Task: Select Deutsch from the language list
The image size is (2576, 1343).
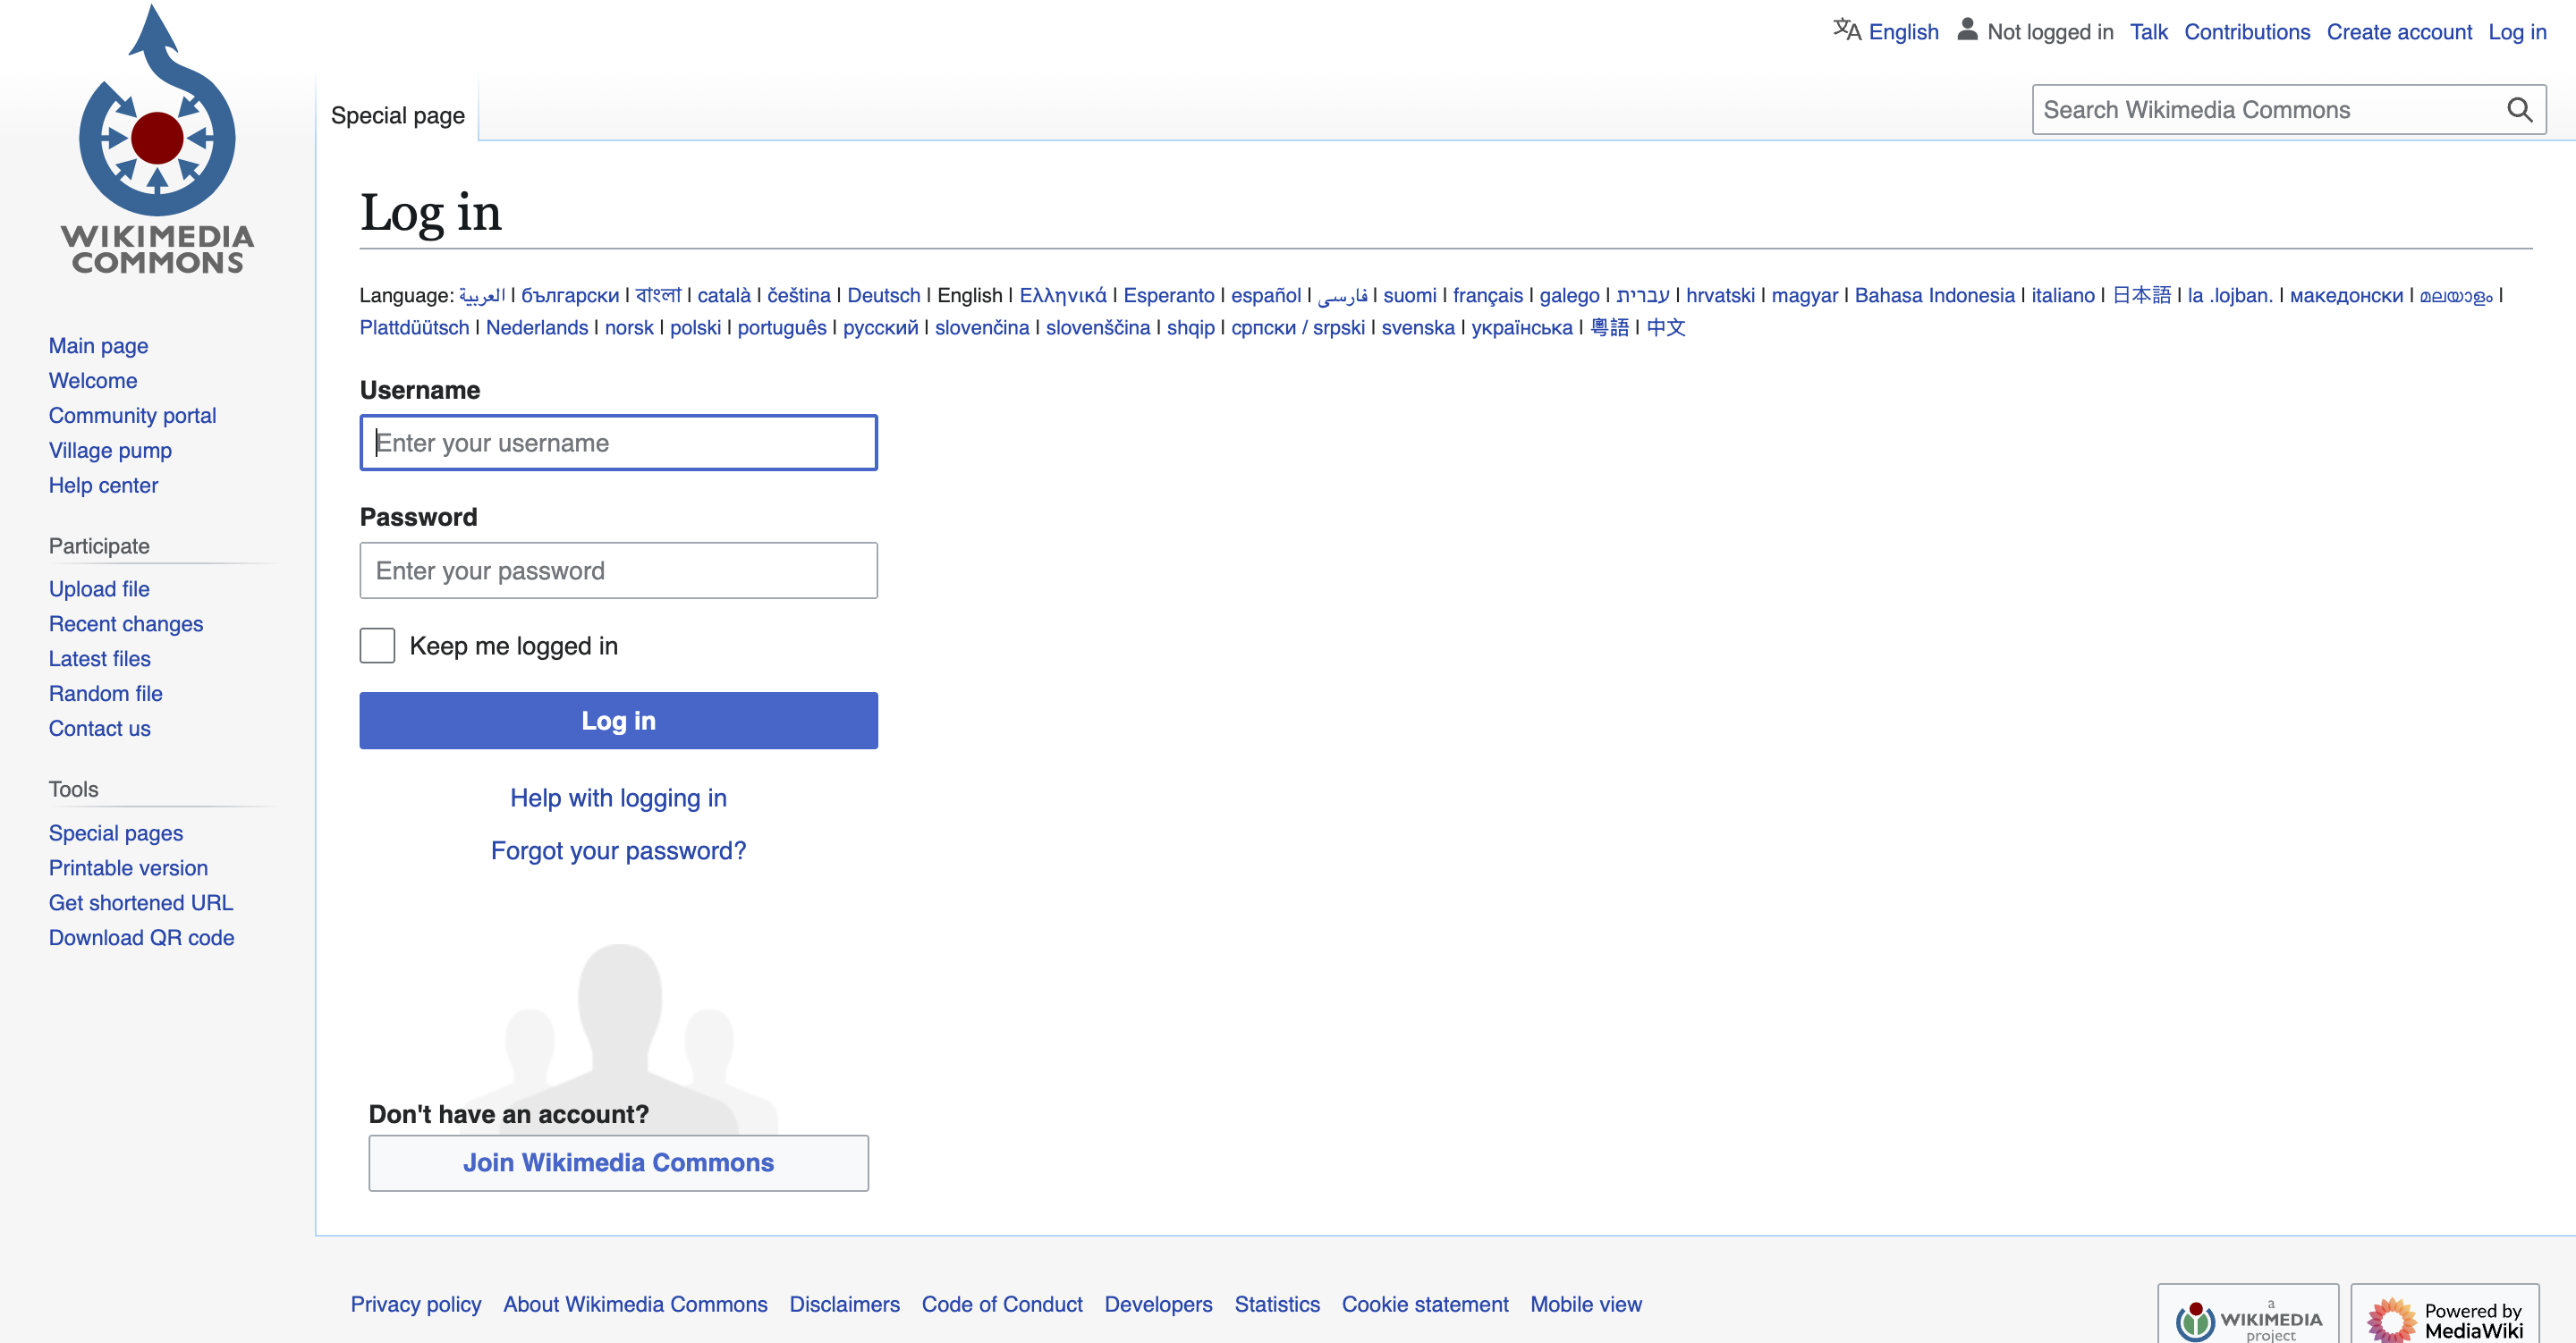Action: point(883,295)
